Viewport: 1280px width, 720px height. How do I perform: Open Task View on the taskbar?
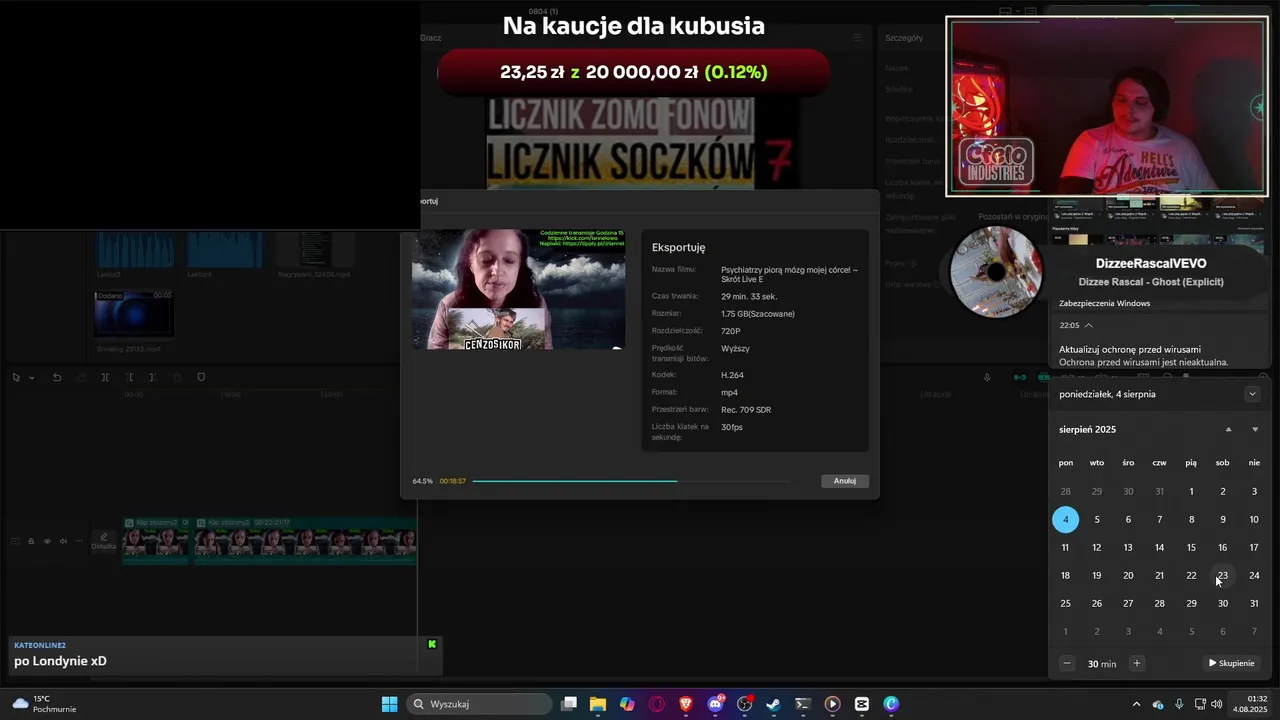(569, 704)
